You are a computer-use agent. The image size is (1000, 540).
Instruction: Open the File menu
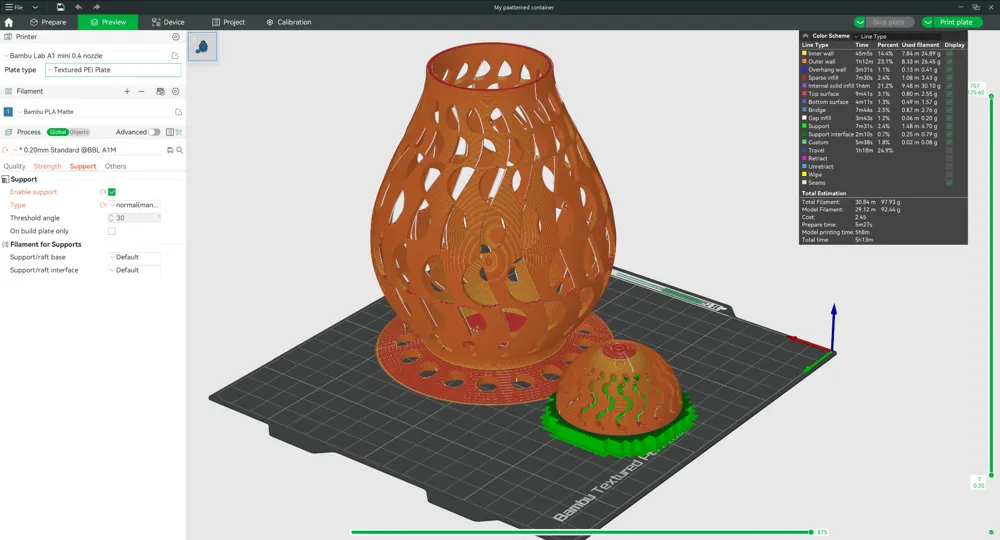[14, 7]
